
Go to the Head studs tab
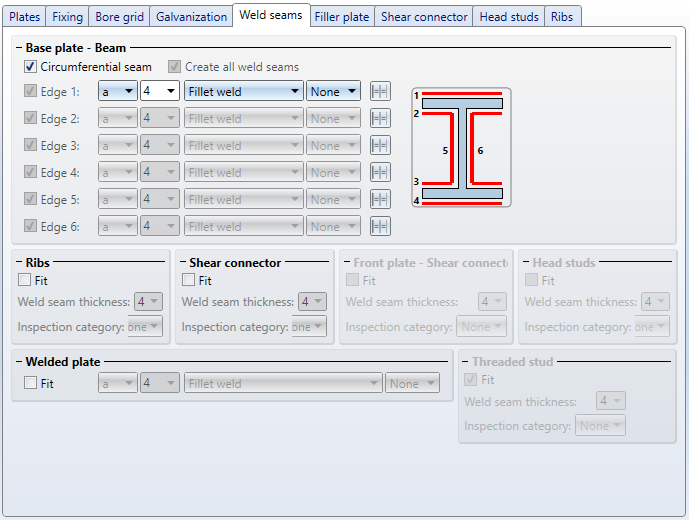[x=510, y=17]
